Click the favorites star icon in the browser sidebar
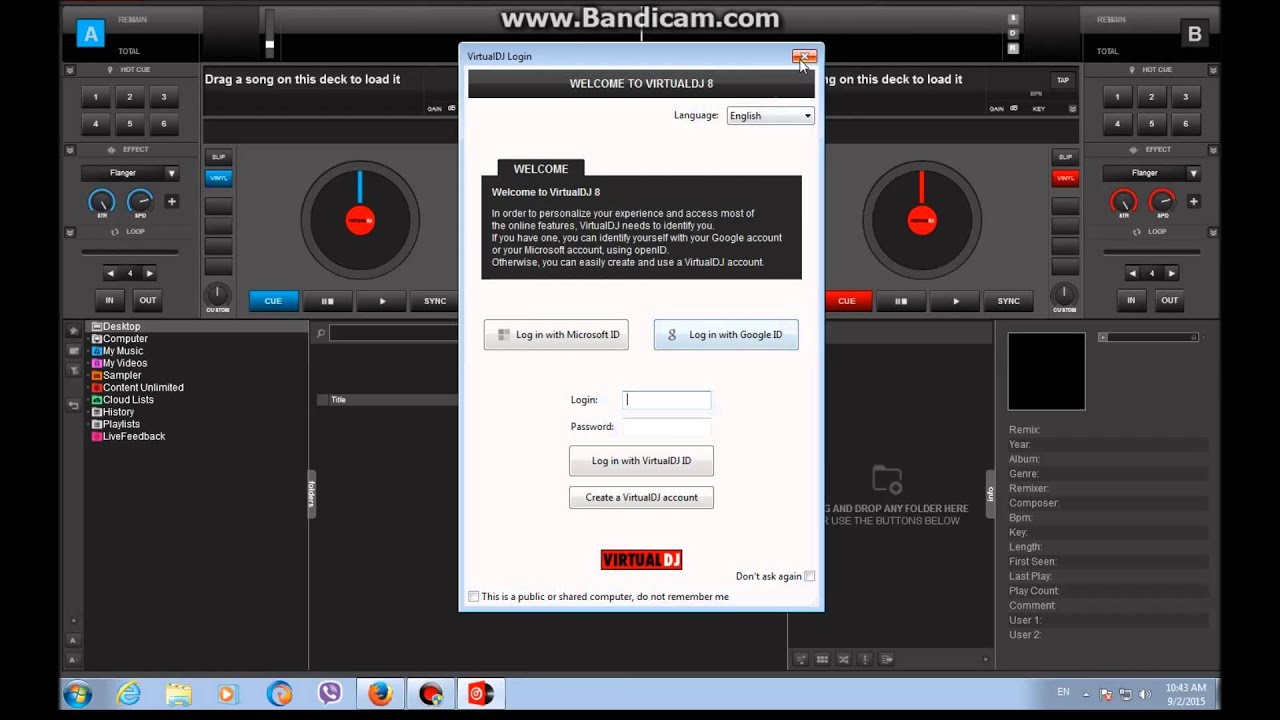The image size is (1280, 720). [x=73, y=331]
